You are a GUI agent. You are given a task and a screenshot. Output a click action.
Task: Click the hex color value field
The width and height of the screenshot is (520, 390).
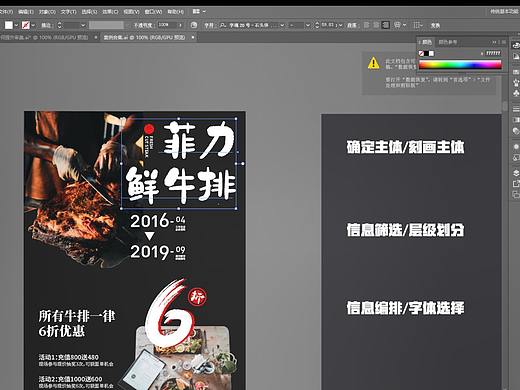click(x=493, y=53)
